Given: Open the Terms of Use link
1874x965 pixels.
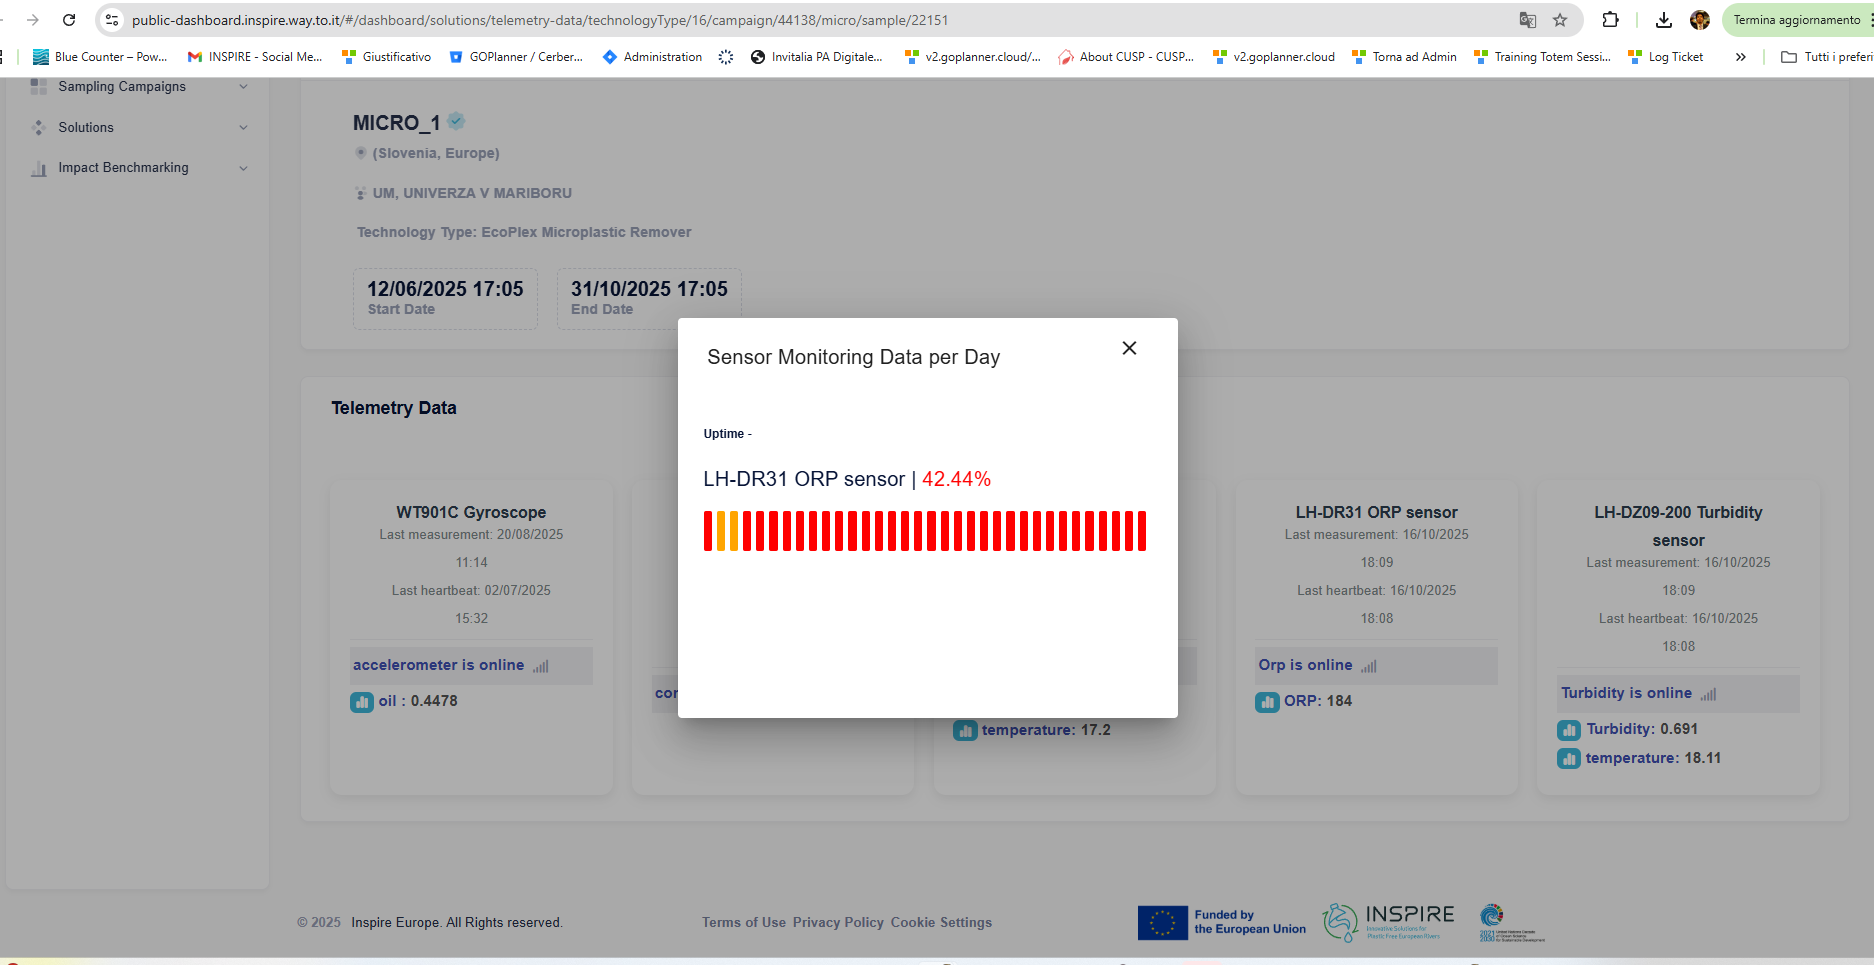Looking at the screenshot, I should (x=744, y=923).
